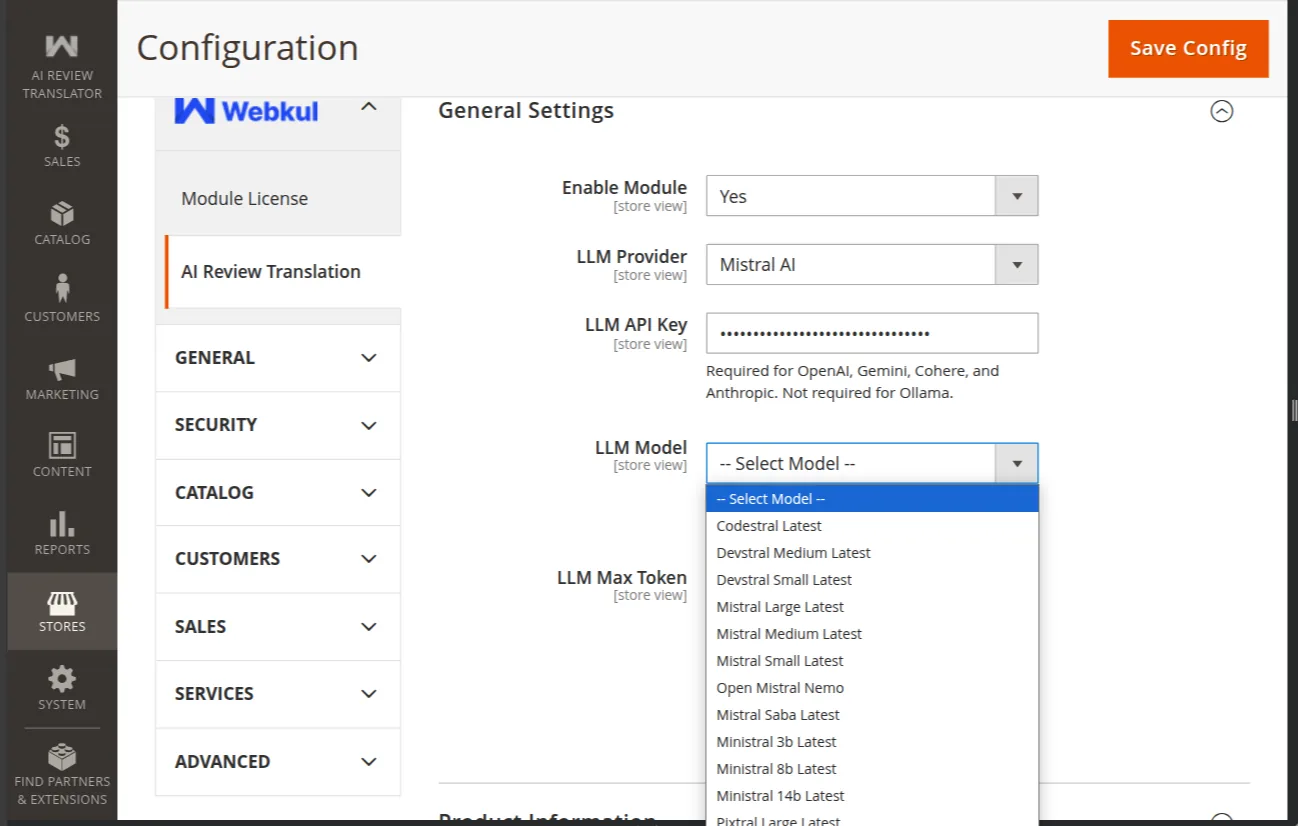
Task: Choose Mistral Saba Latest model
Action: click(872, 714)
